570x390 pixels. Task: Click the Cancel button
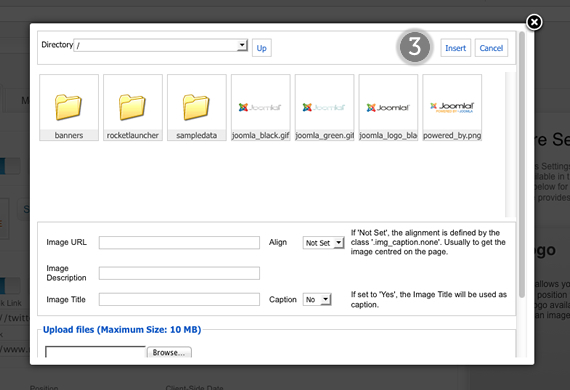(x=491, y=48)
